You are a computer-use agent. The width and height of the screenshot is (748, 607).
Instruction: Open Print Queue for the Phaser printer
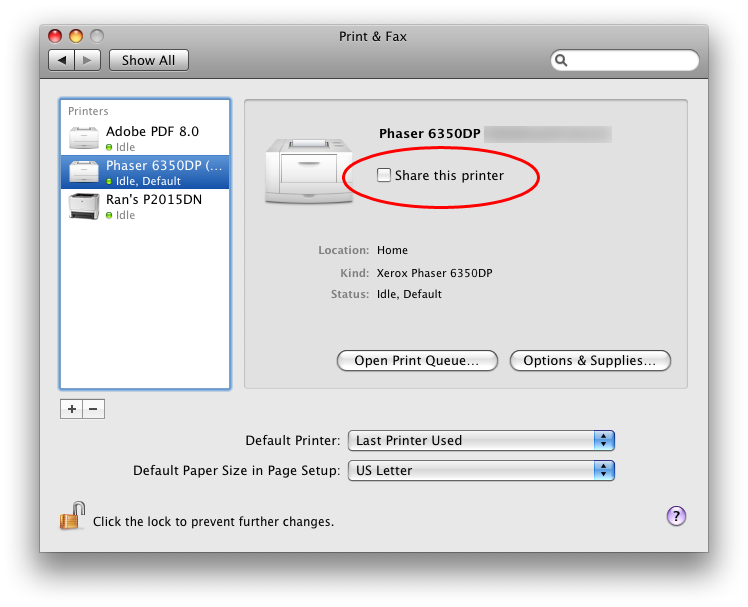(417, 360)
